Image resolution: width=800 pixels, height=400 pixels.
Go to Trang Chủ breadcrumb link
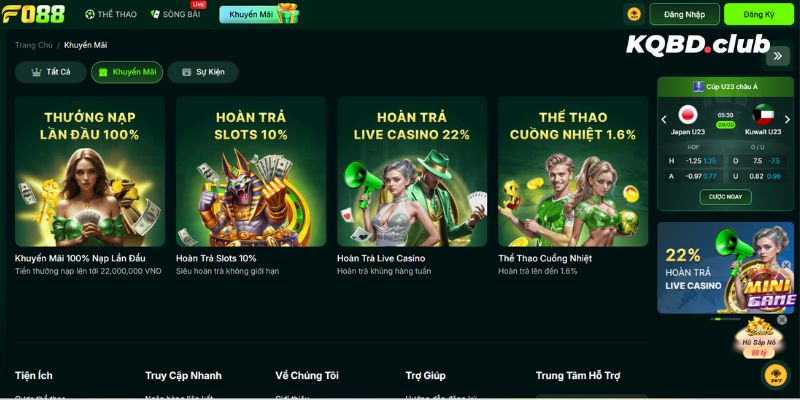tap(34, 45)
